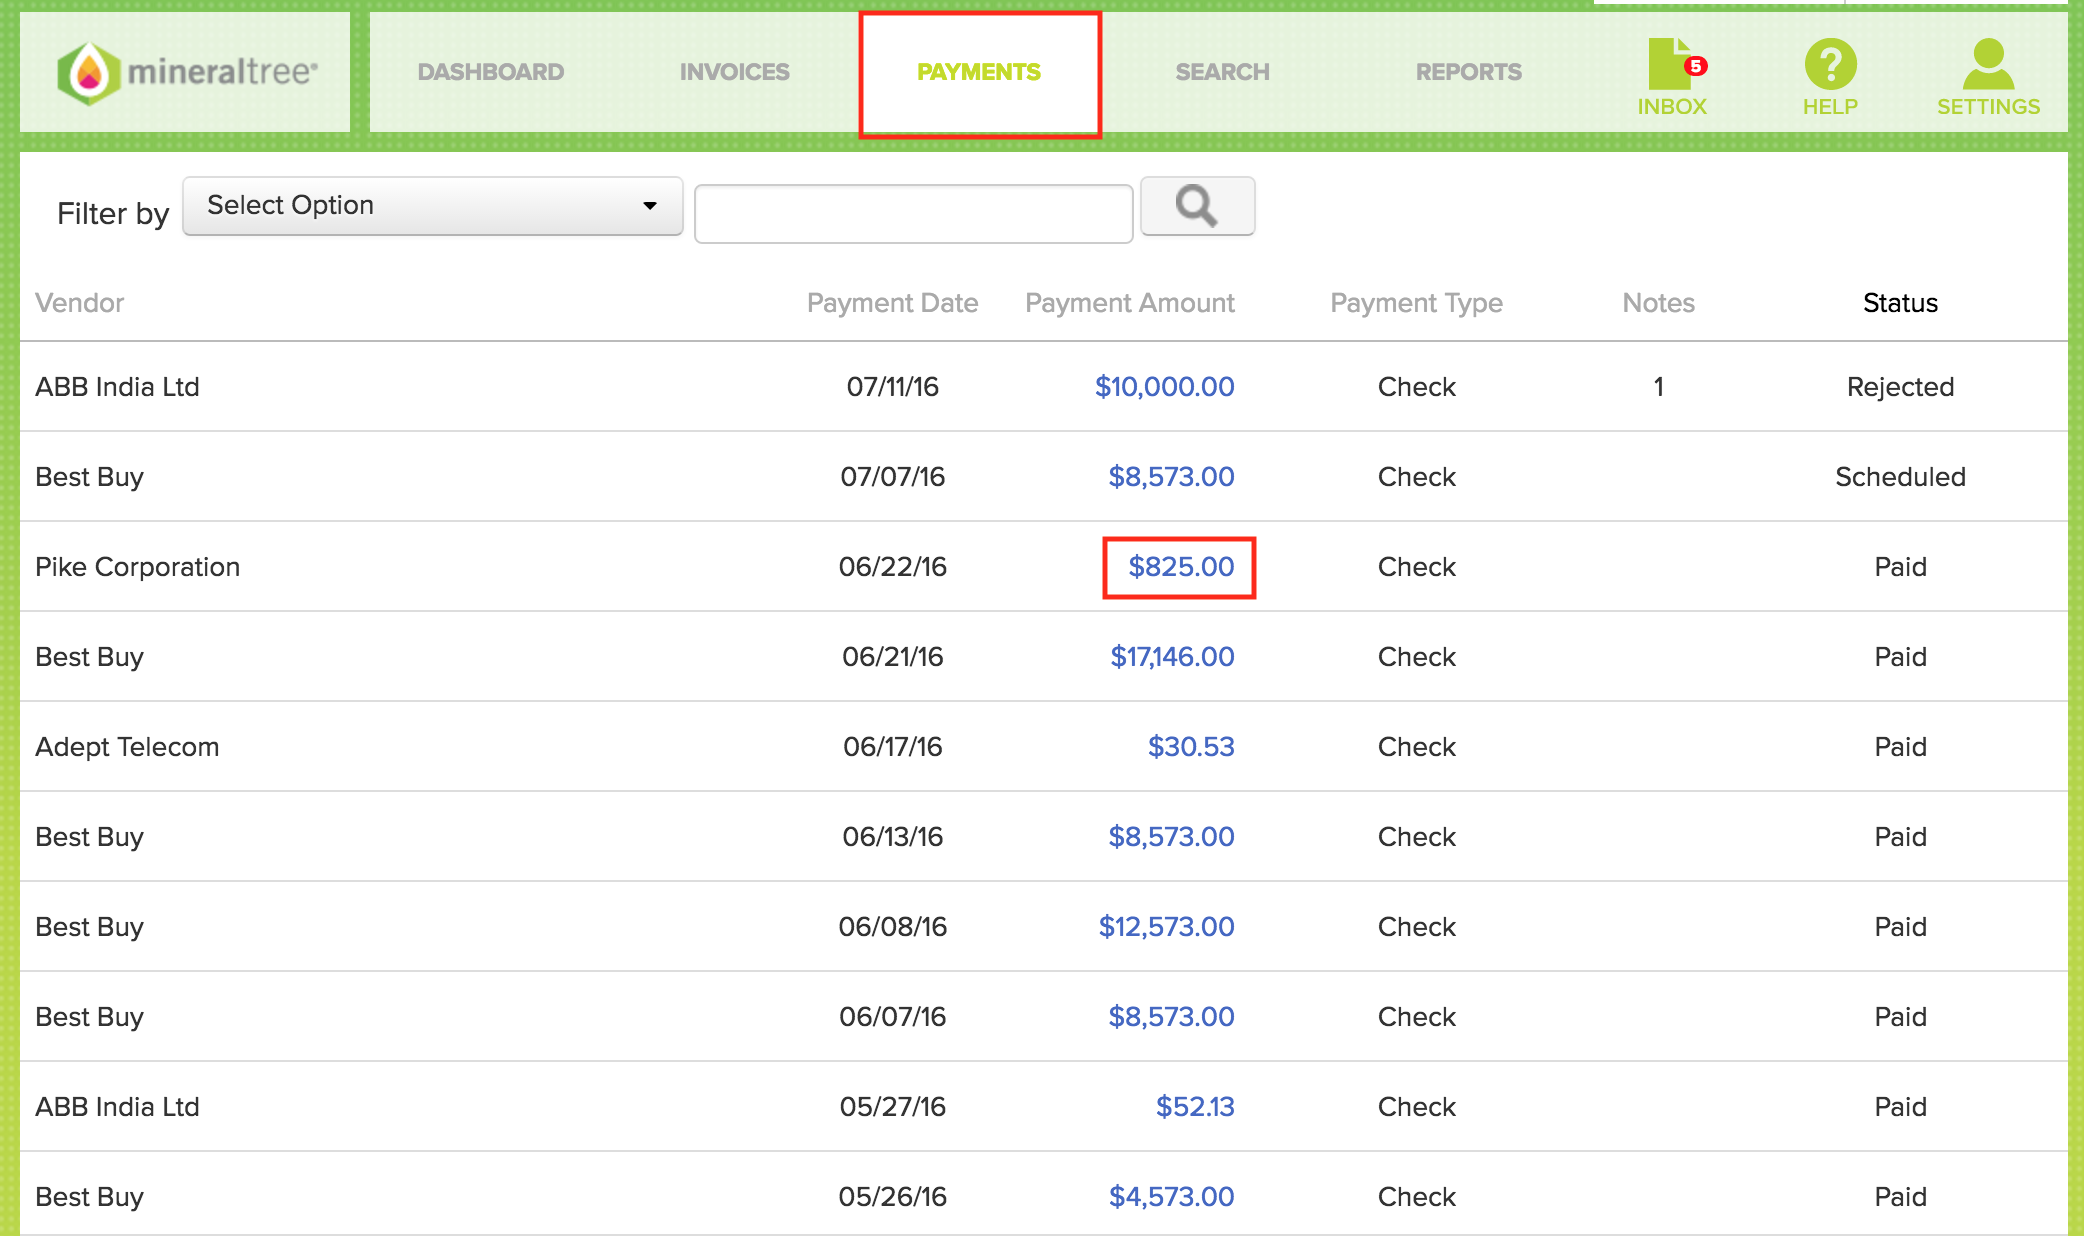
Task: Open the $8,573.00 payment dated 07/07/16
Action: tap(1172, 477)
